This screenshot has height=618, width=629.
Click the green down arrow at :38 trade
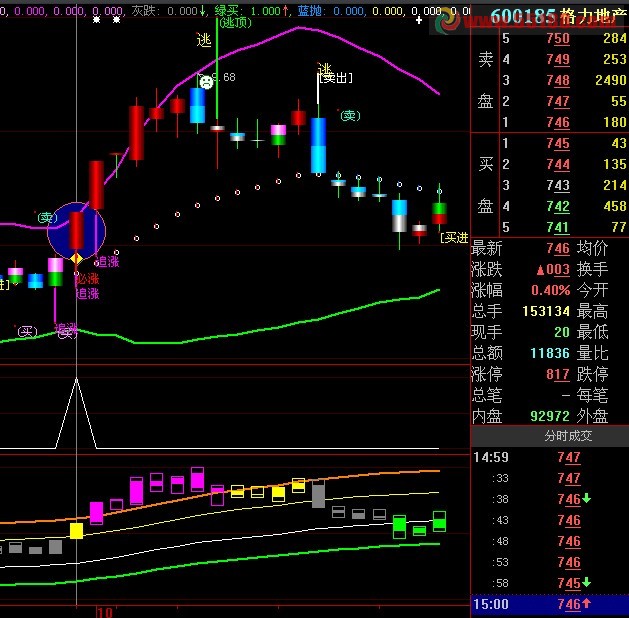point(586,499)
